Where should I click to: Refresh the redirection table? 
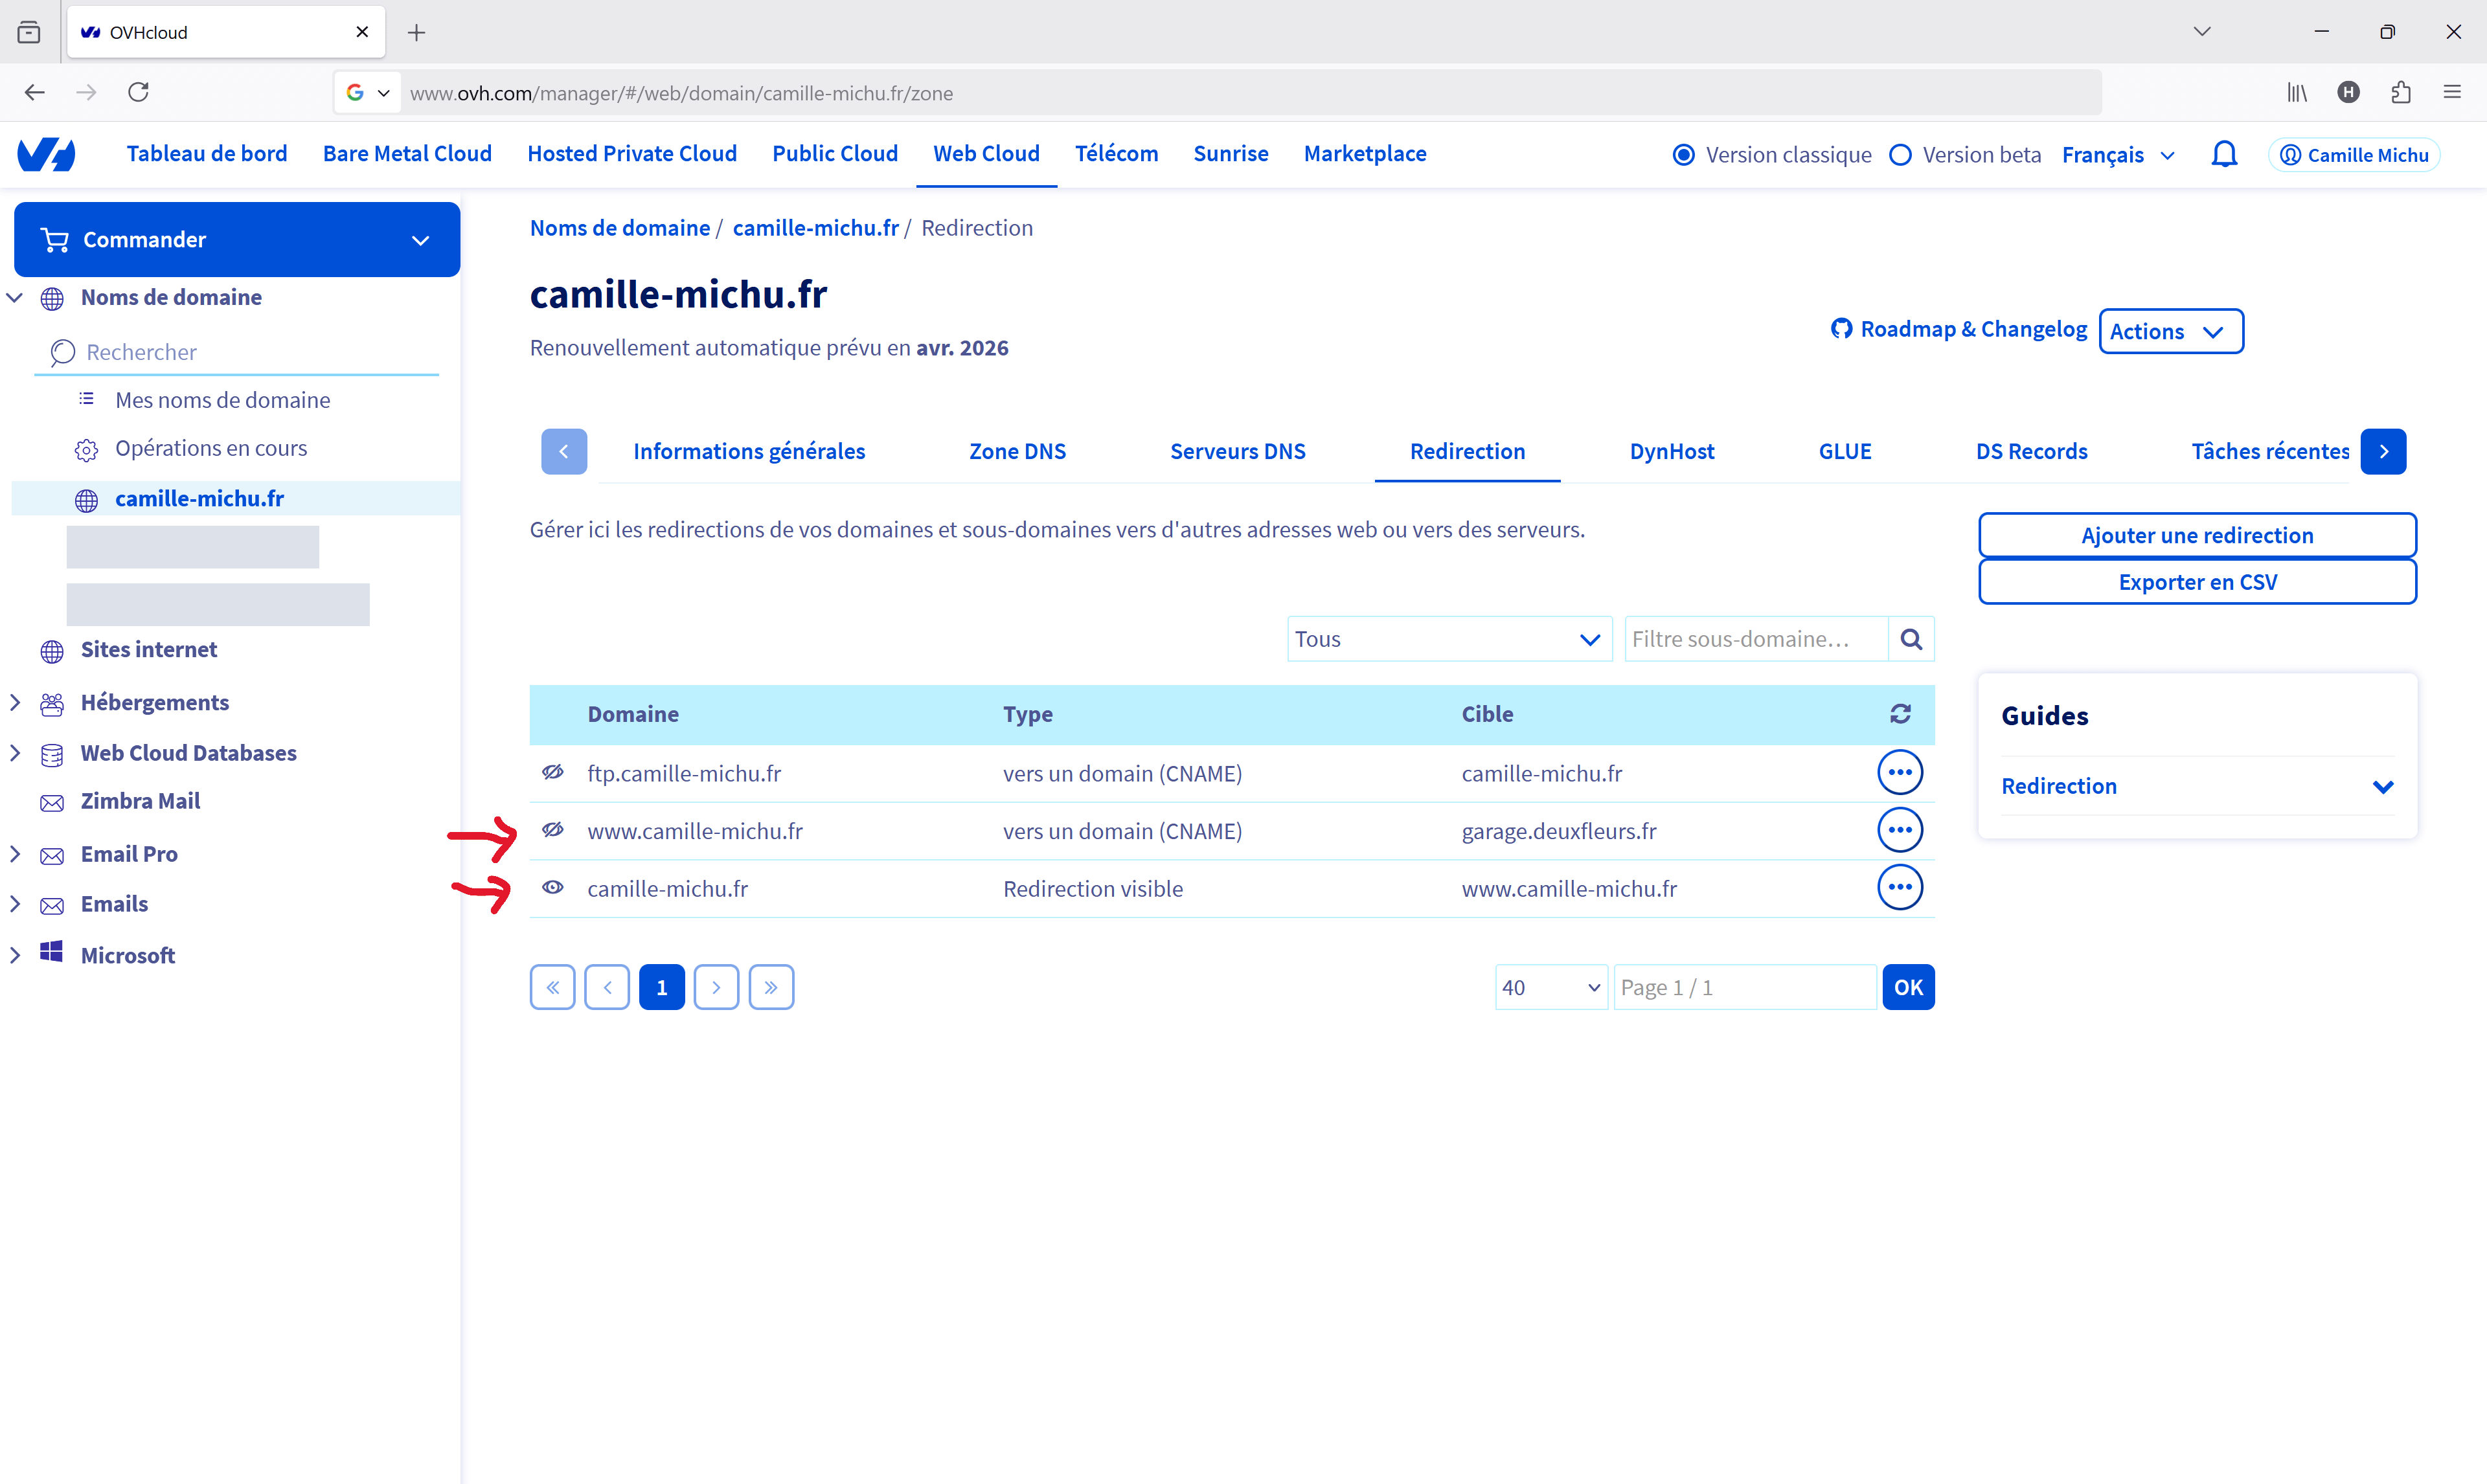click(x=1900, y=714)
